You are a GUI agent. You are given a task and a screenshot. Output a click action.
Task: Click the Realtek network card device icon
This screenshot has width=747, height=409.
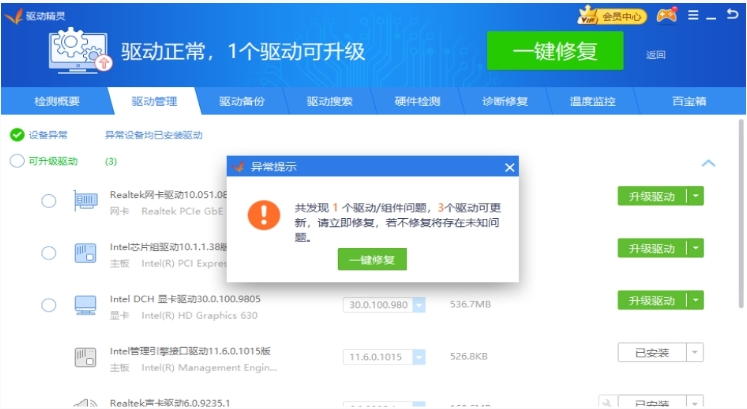86,201
